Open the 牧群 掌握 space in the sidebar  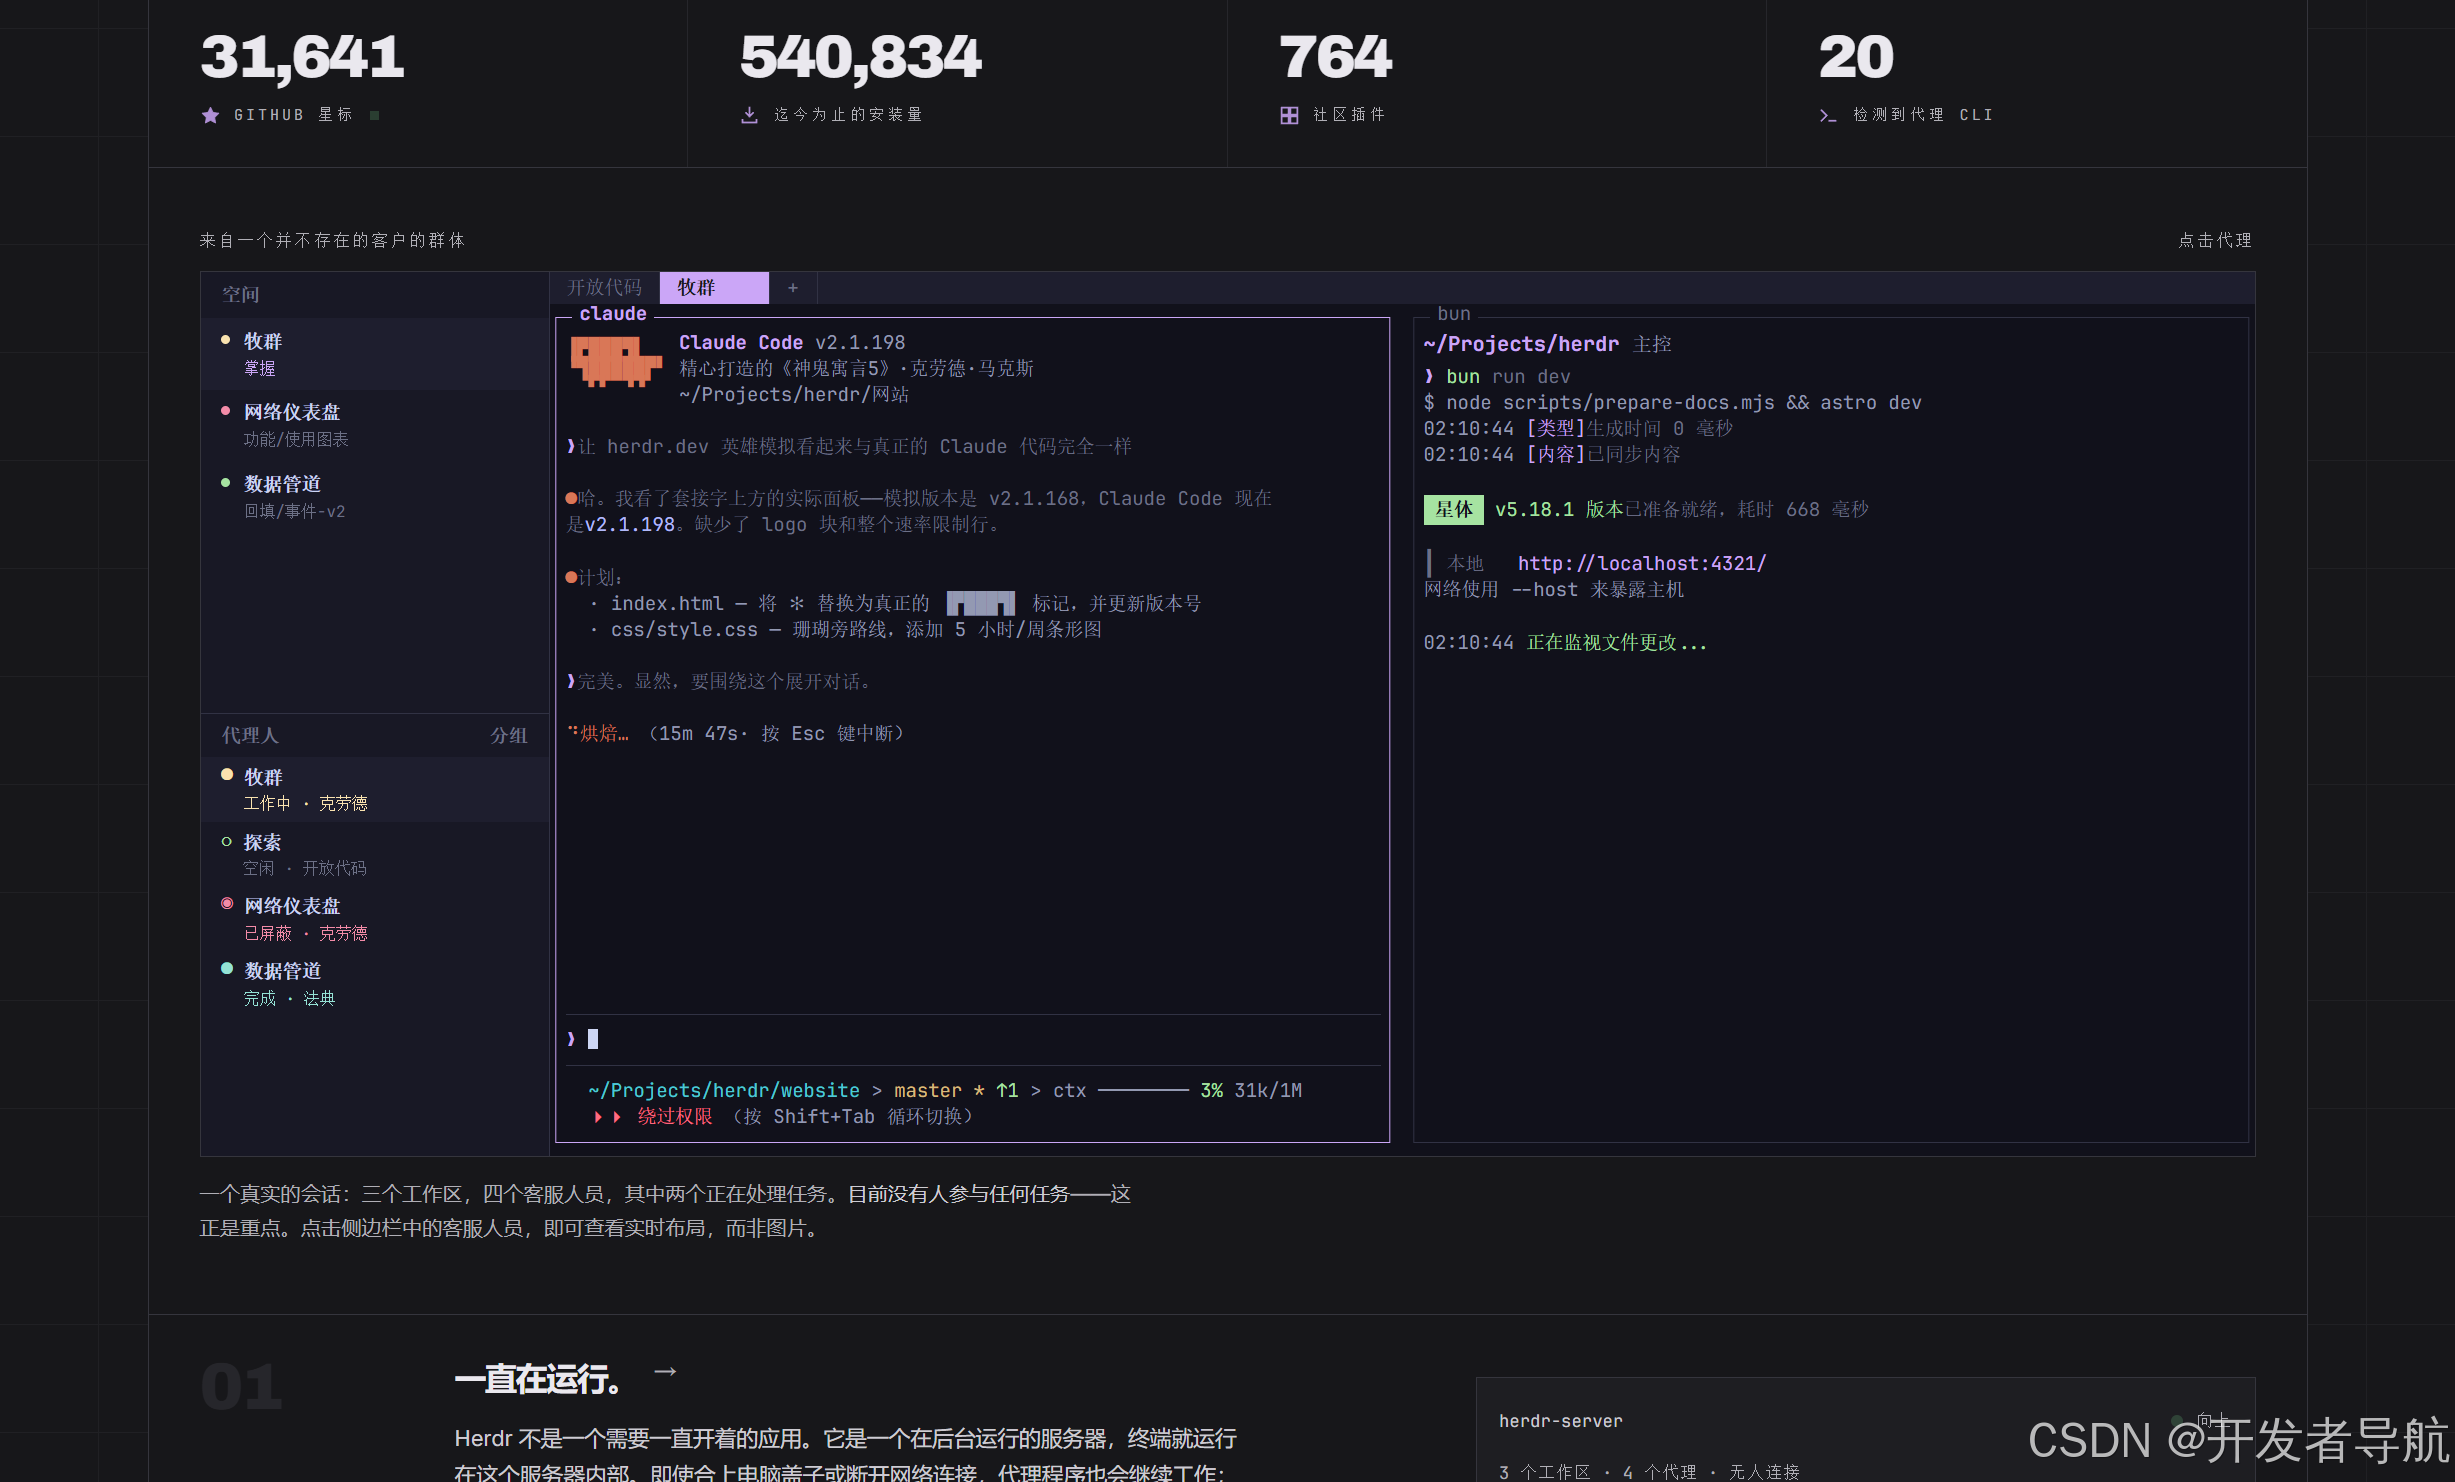tap(375, 354)
